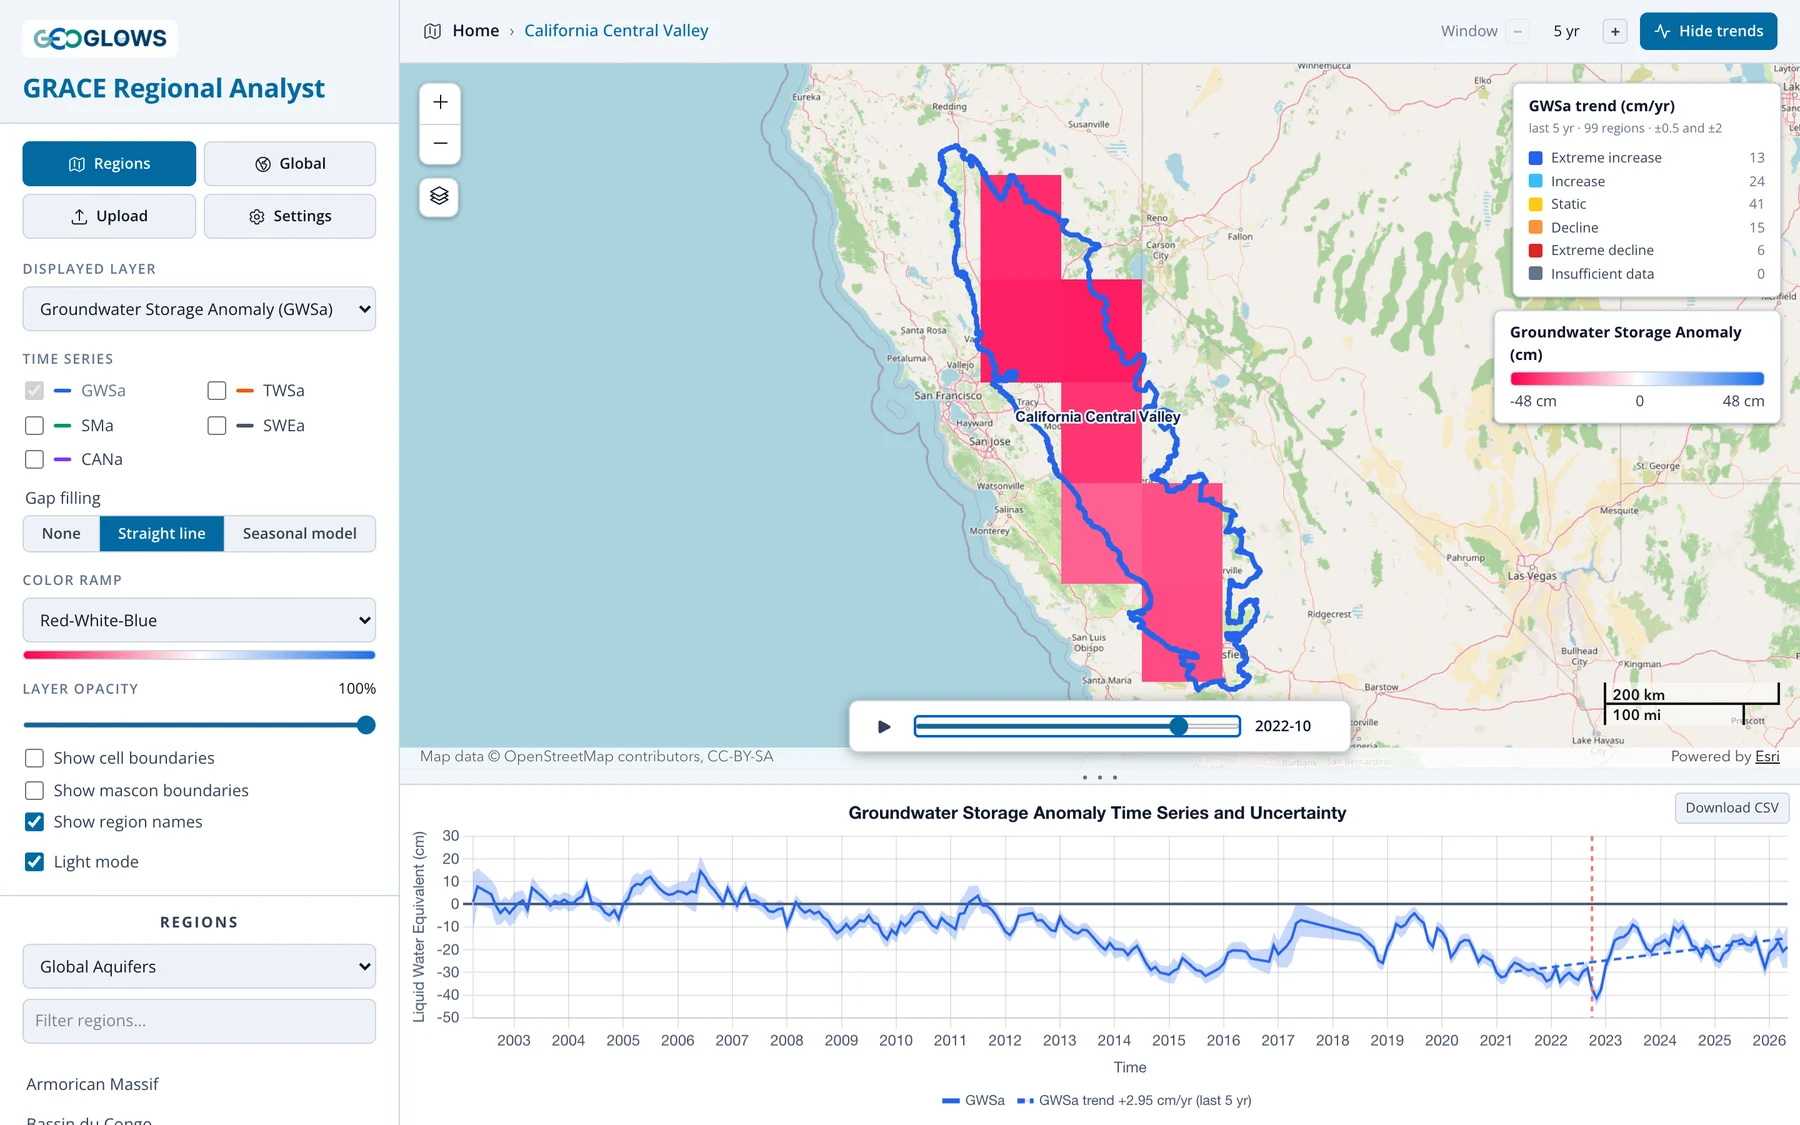Open the Displayed Layer dropdown
The image size is (1800, 1125).
pyautogui.click(x=199, y=309)
